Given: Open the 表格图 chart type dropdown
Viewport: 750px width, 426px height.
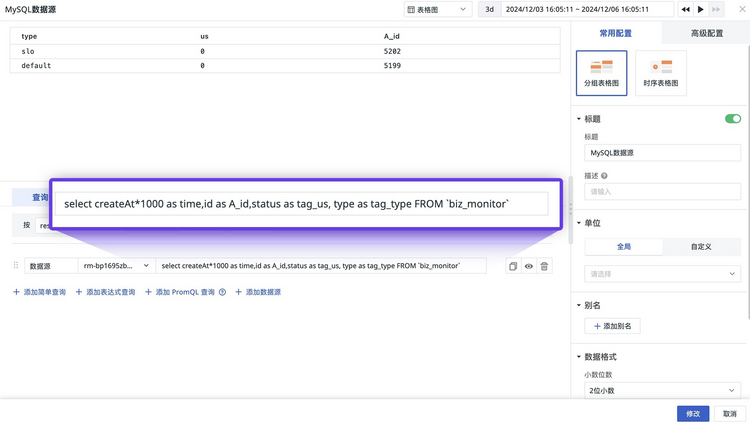Looking at the screenshot, I should (437, 10).
